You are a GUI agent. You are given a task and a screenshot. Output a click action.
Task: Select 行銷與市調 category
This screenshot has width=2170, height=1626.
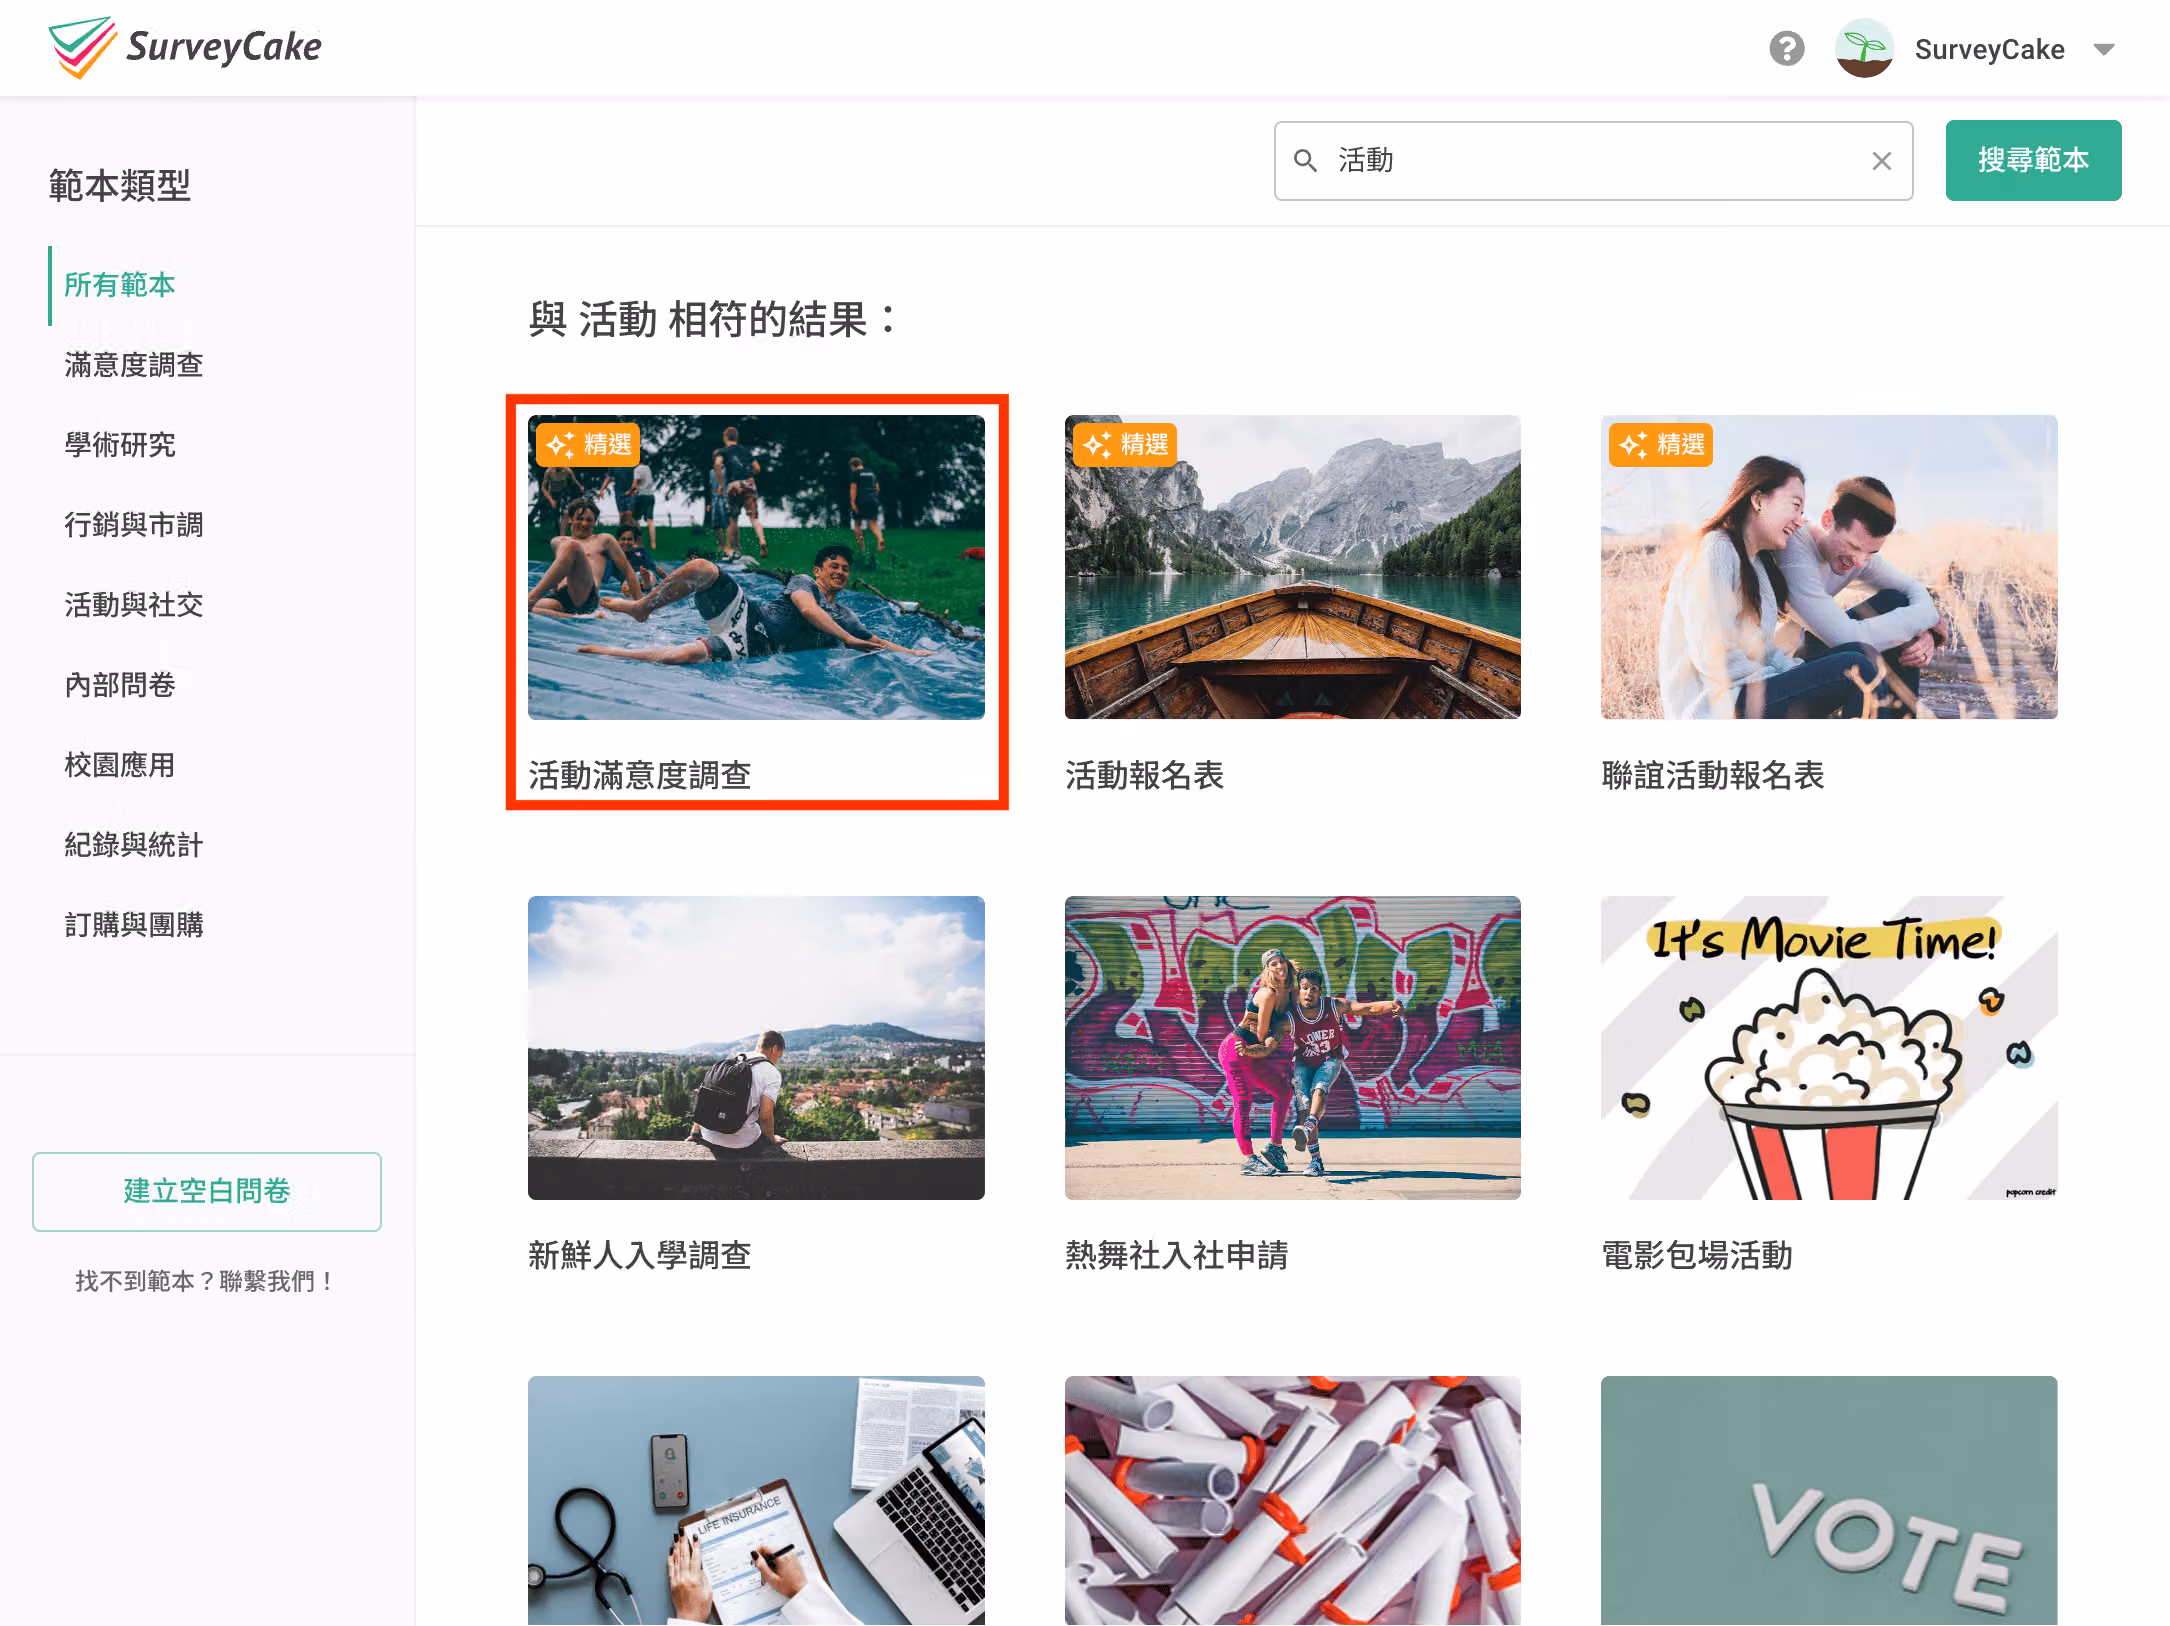134,525
